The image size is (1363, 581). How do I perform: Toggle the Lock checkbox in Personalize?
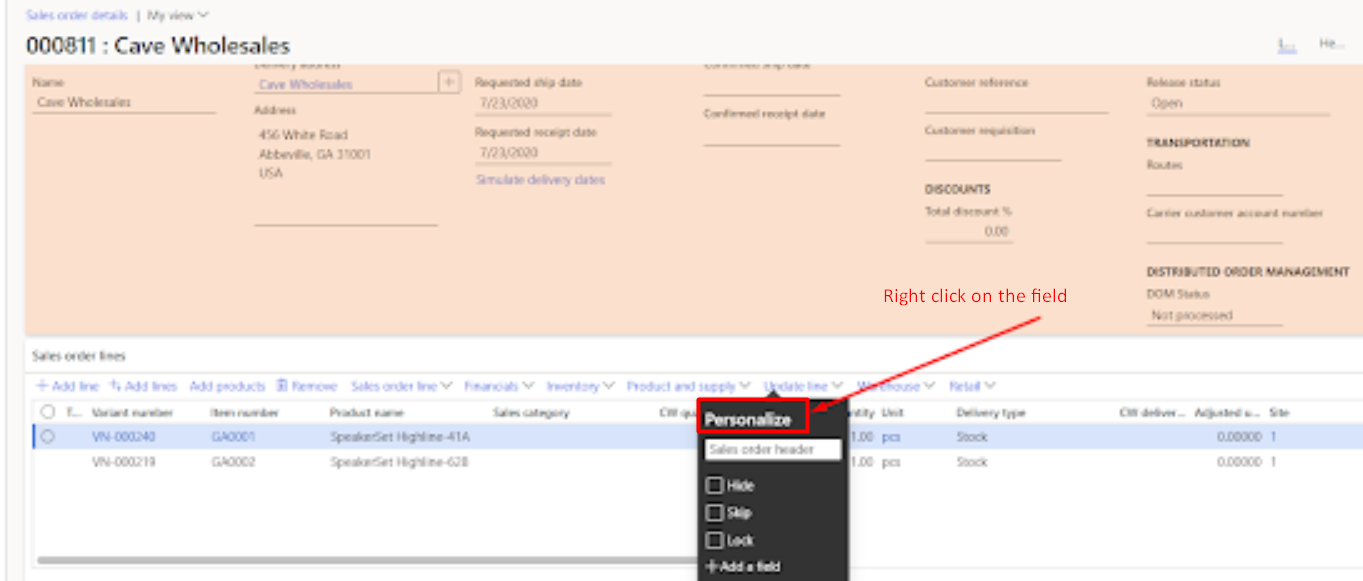pyautogui.click(x=713, y=540)
